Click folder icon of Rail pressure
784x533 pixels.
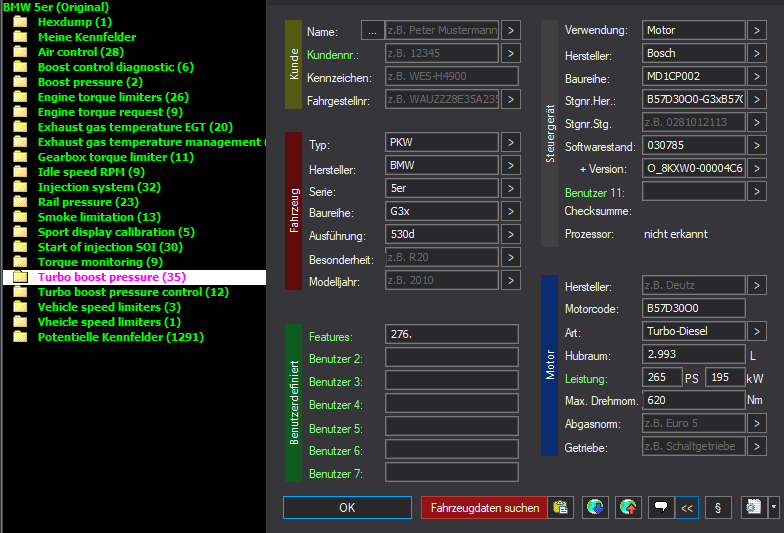tap(20, 202)
